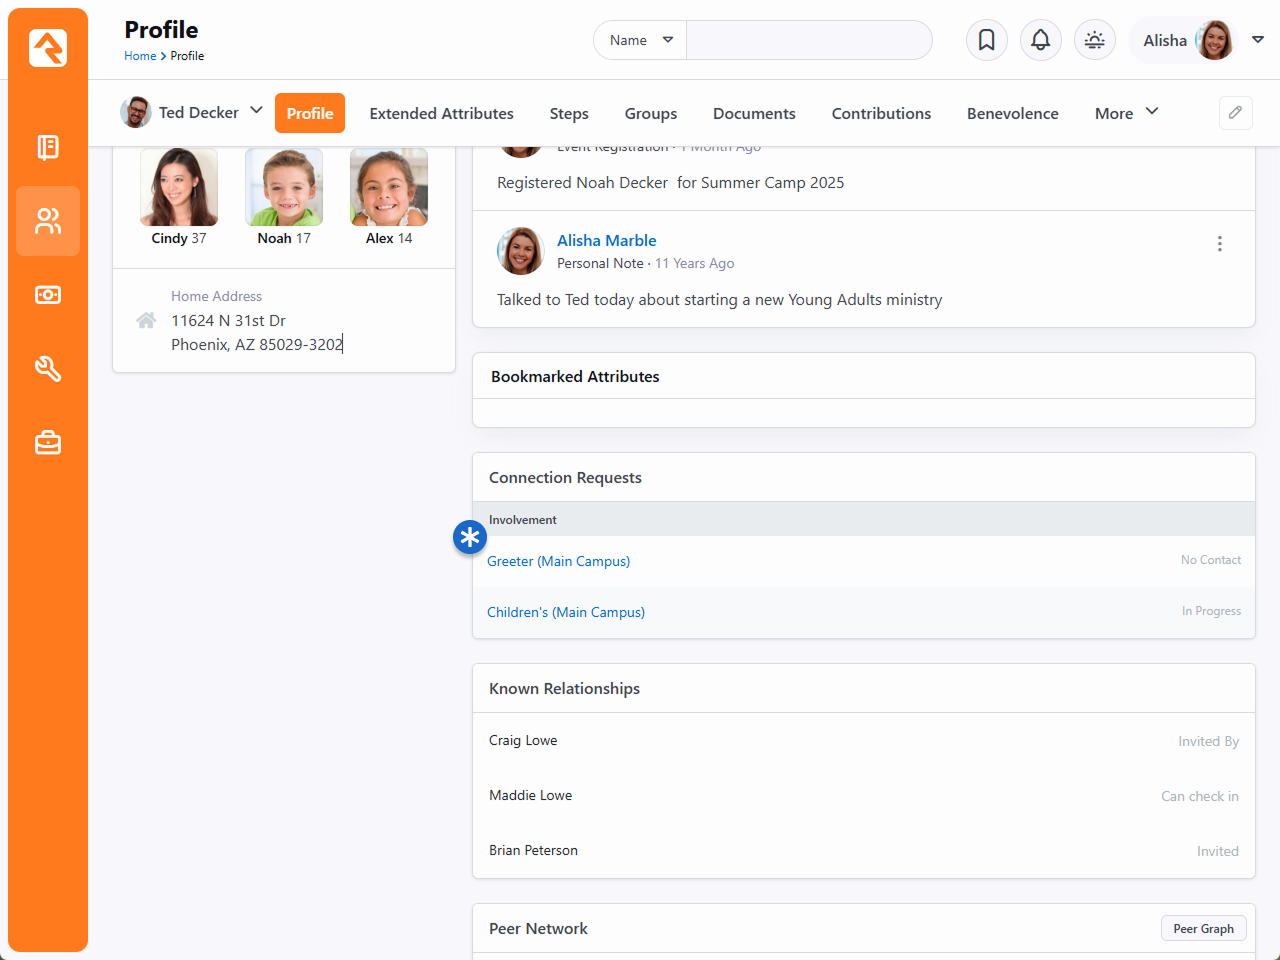Expand the More tab menu
This screenshot has width=1280, height=960.
pyautogui.click(x=1126, y=113)
